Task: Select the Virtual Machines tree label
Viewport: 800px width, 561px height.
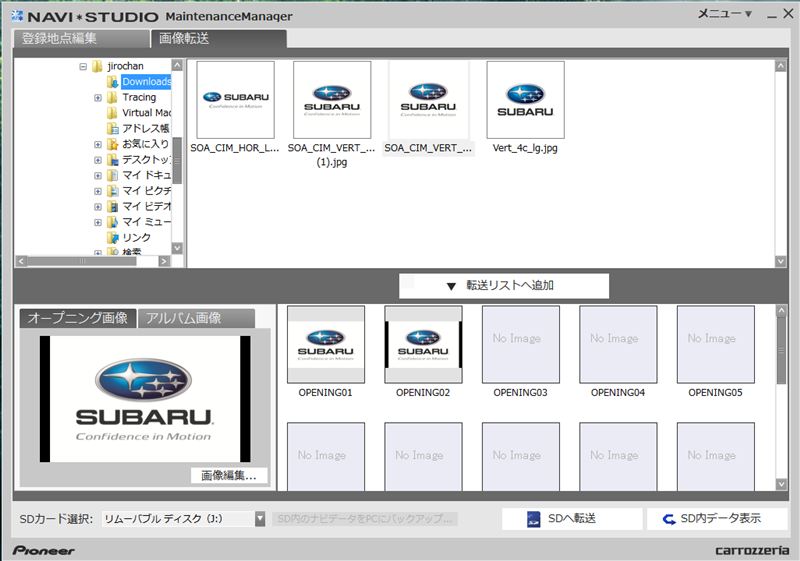Action: 146,113
